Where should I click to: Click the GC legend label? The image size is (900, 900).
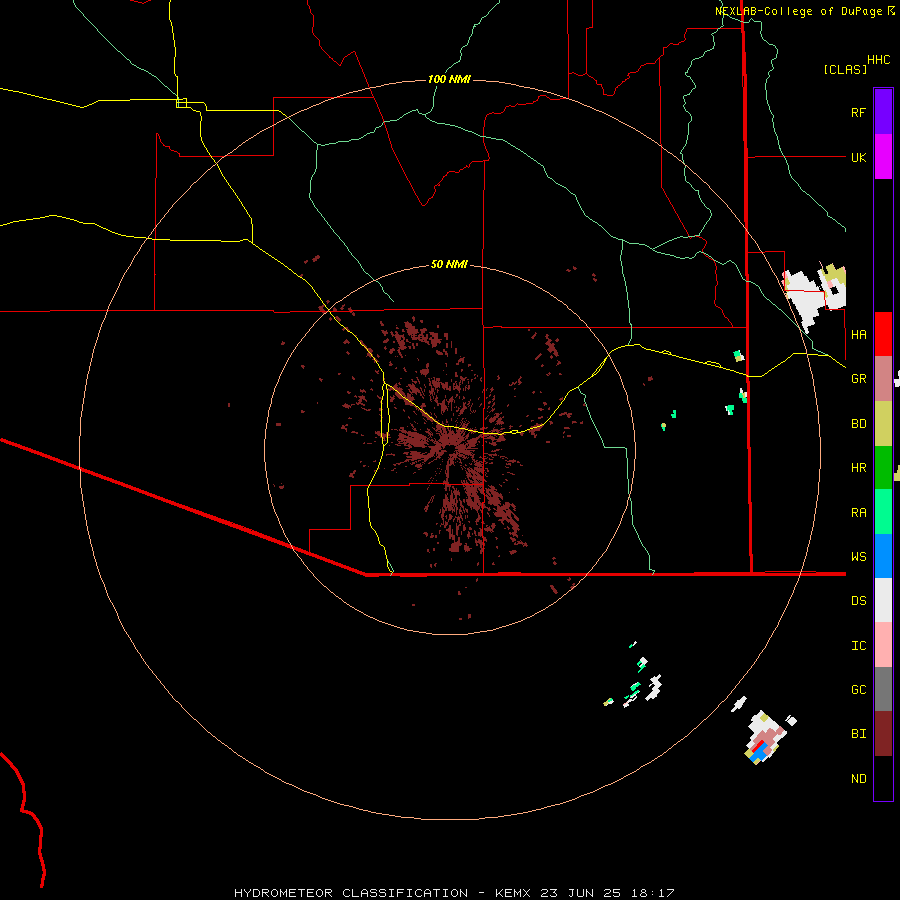tap(858, 690)
